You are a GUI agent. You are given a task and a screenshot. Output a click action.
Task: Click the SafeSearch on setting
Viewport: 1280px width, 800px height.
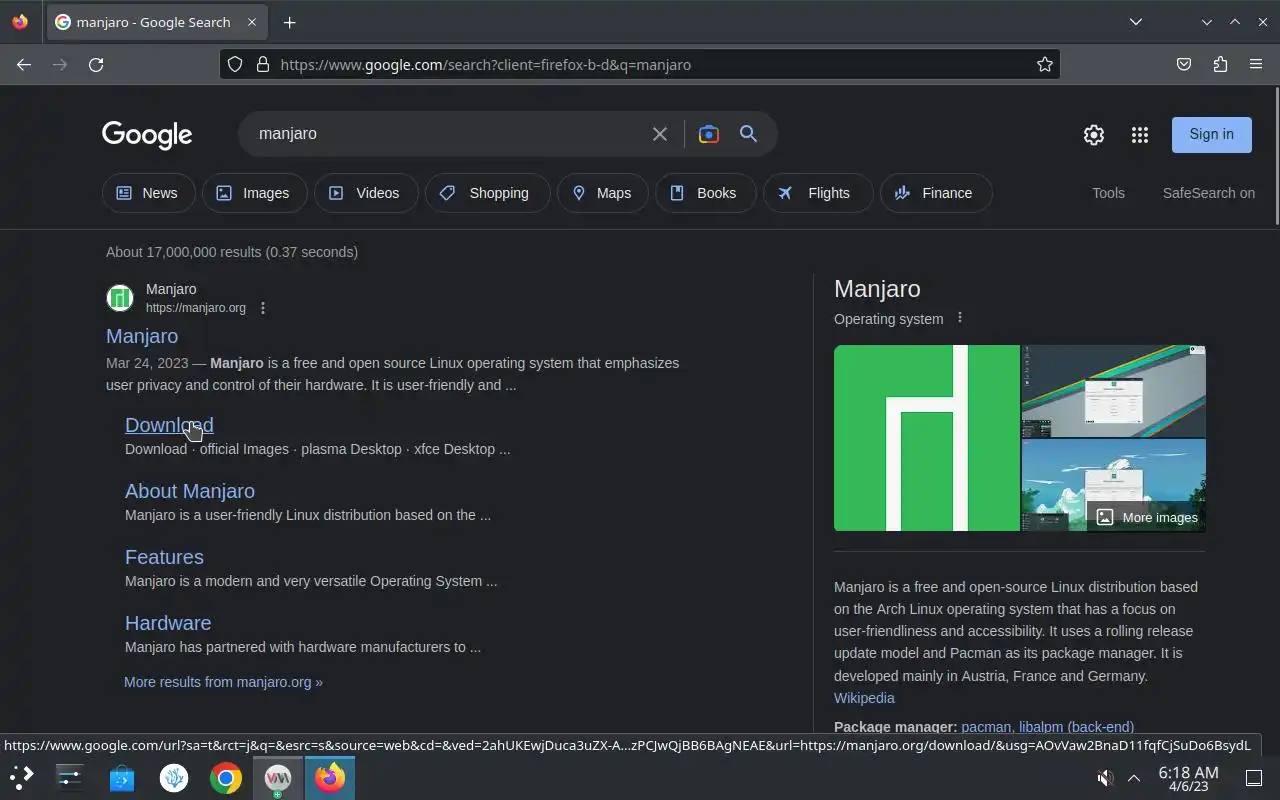point(1208,193)
